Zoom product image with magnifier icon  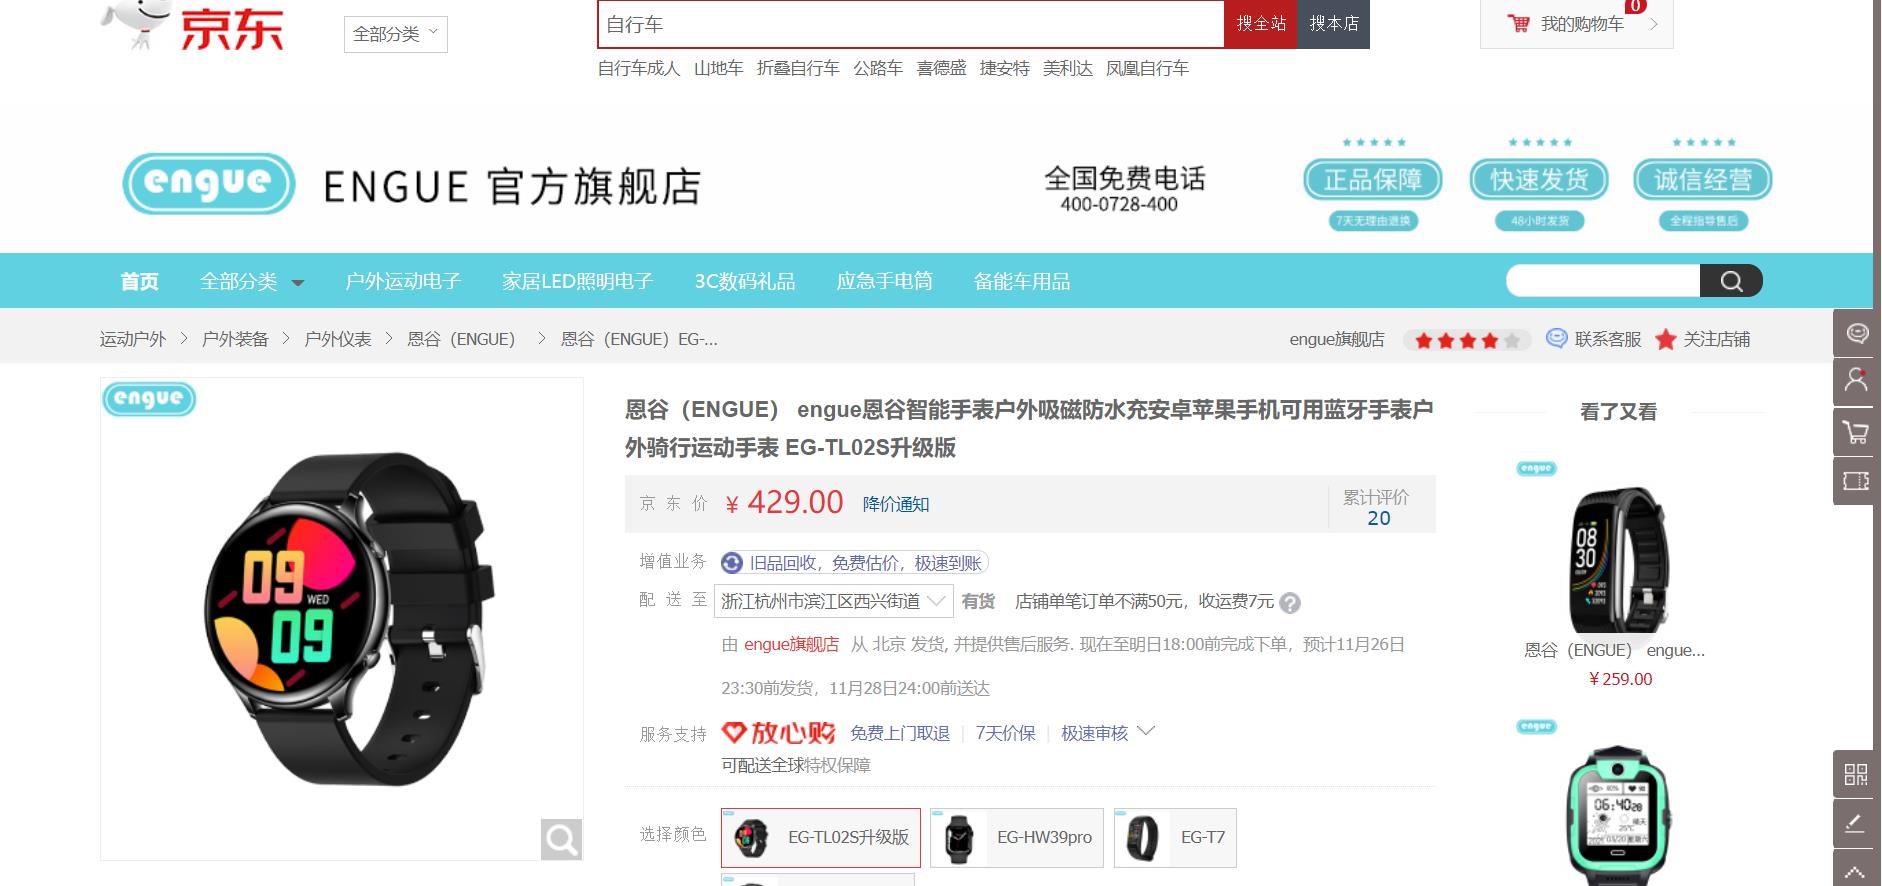click(561, 839)
